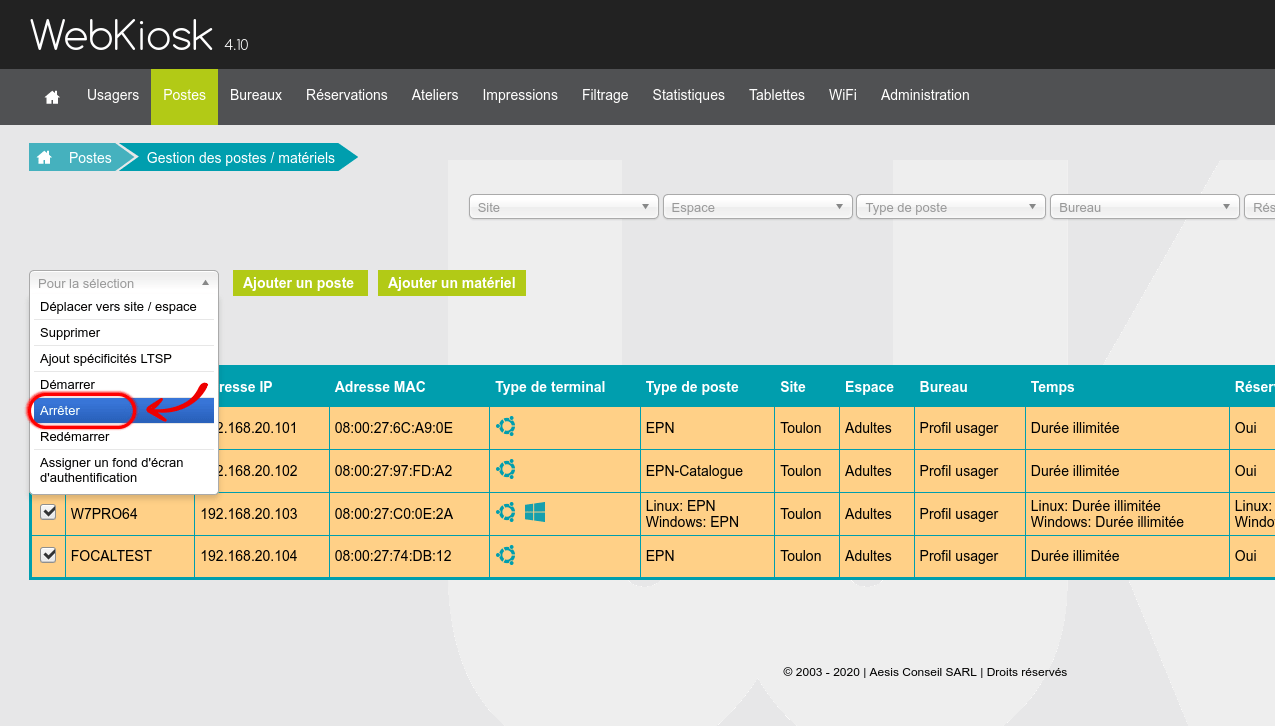Click Profil usager in FOCALTEST row
This screenshot has width=1275, height=726.
tap(959, 556)
